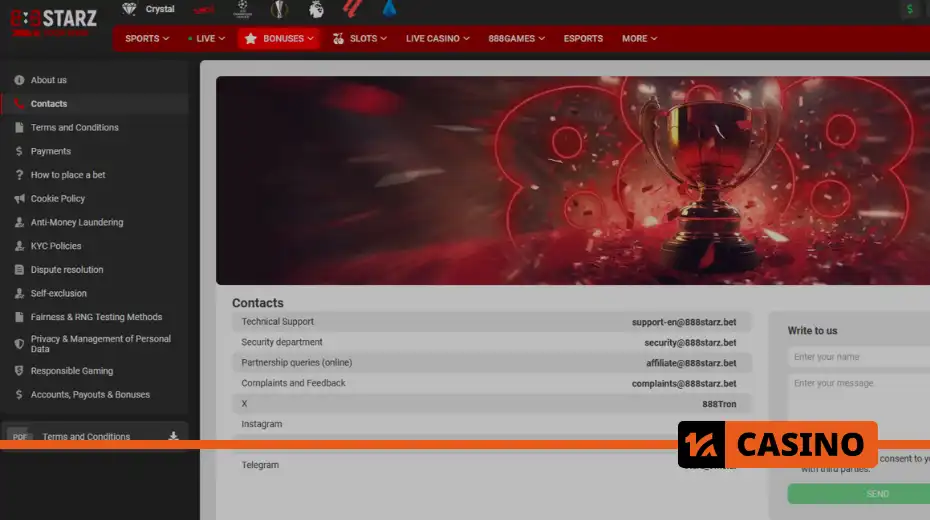This screenshot has width=930, height=520.
Task: Select the Telegram row label
Action: [260, 465]
